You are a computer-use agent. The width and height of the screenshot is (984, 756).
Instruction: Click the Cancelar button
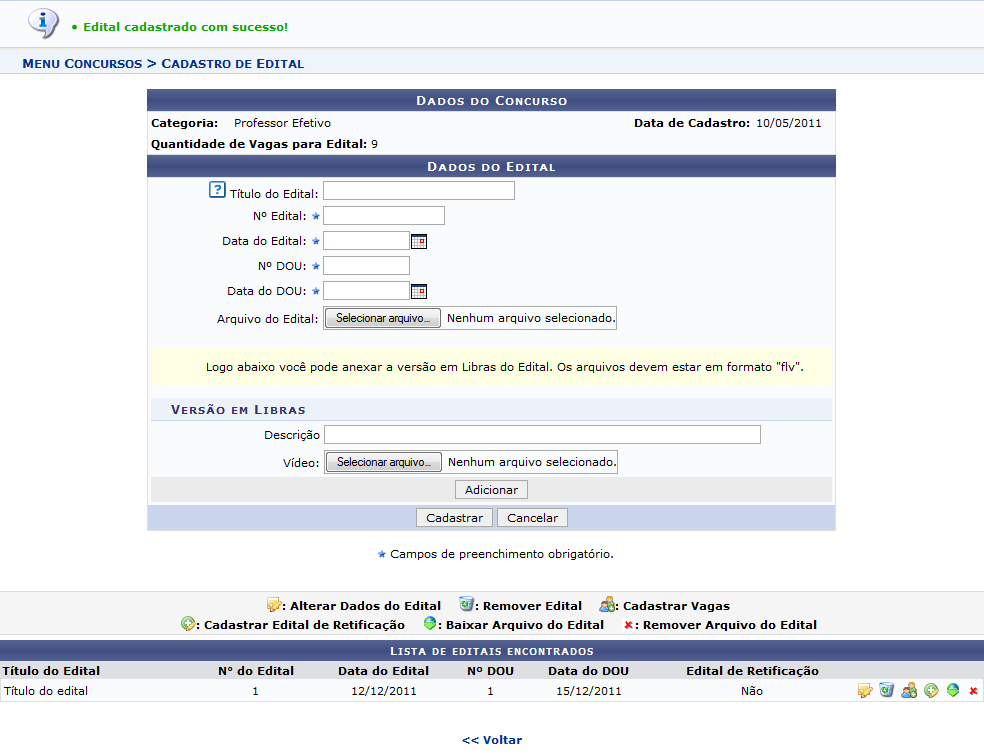(532, 518)
